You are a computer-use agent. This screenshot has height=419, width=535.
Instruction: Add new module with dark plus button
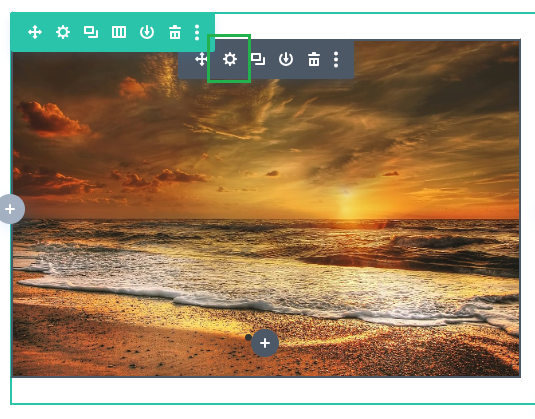click(265, 343)
